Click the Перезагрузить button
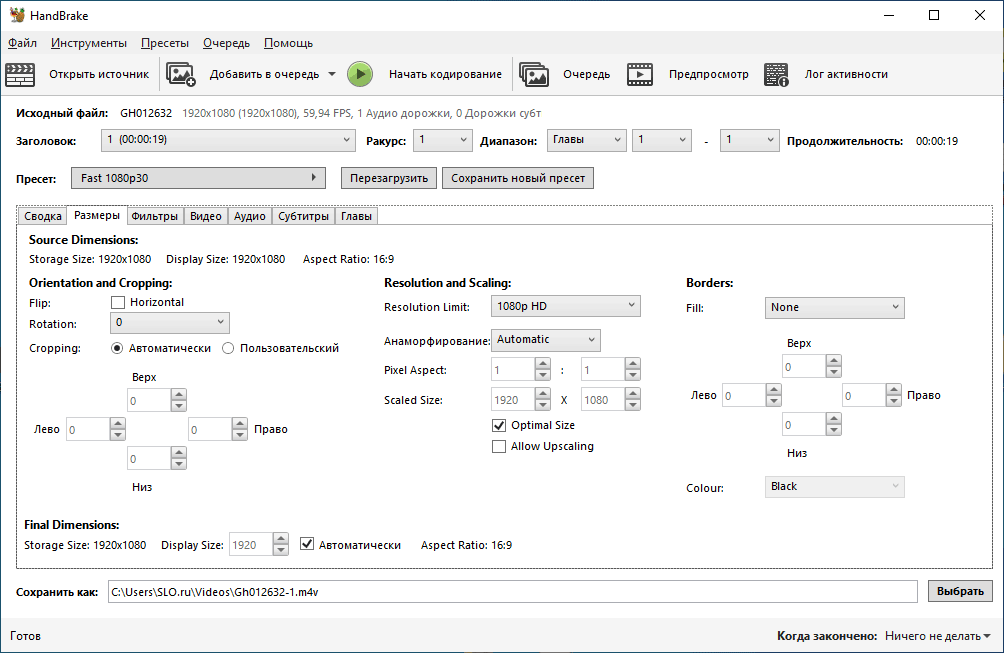The width and height of the screenshot is (1004, 653). [389, 178]
